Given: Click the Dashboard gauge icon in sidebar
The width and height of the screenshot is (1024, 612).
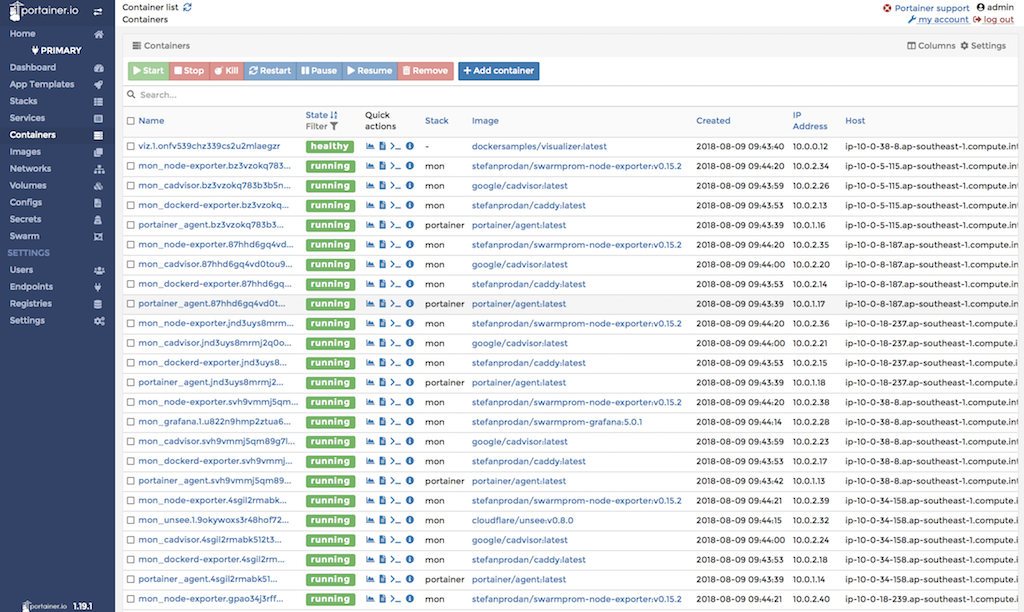Looking at the screenshot, I should tap(99, 68).
